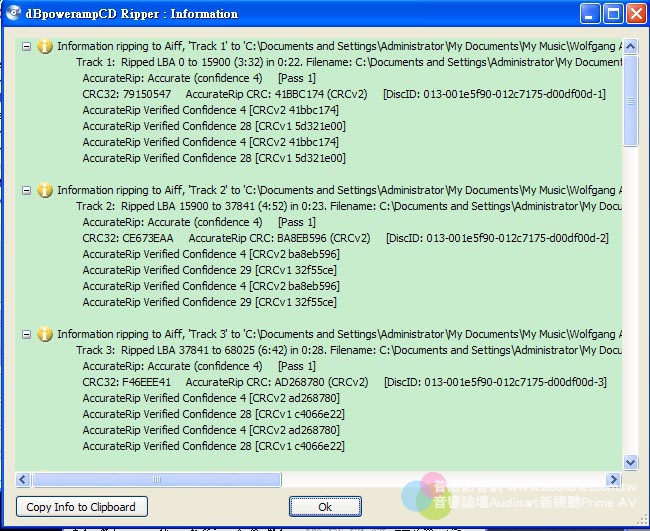650x531 pixels.
Task: Maximize the Information window
Action: coord(613,14)
